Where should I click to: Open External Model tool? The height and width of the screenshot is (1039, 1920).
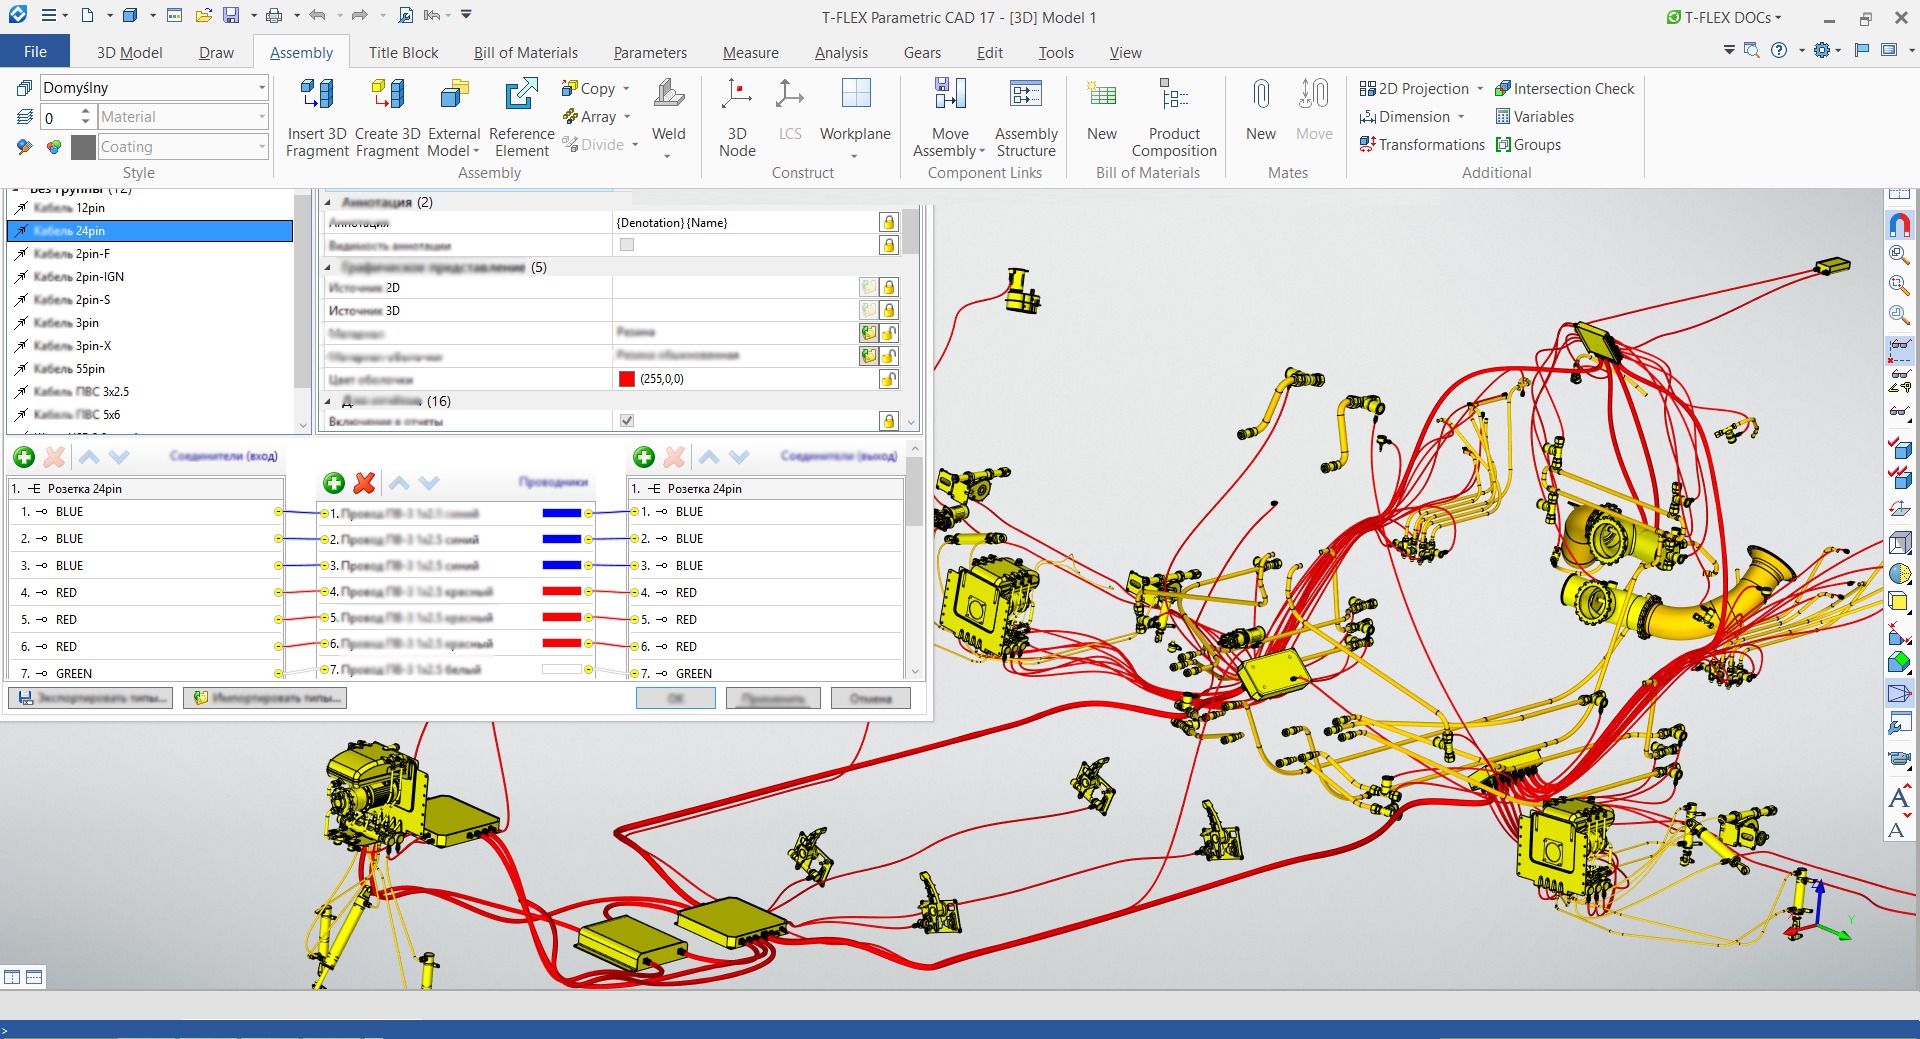click(454, 117)
